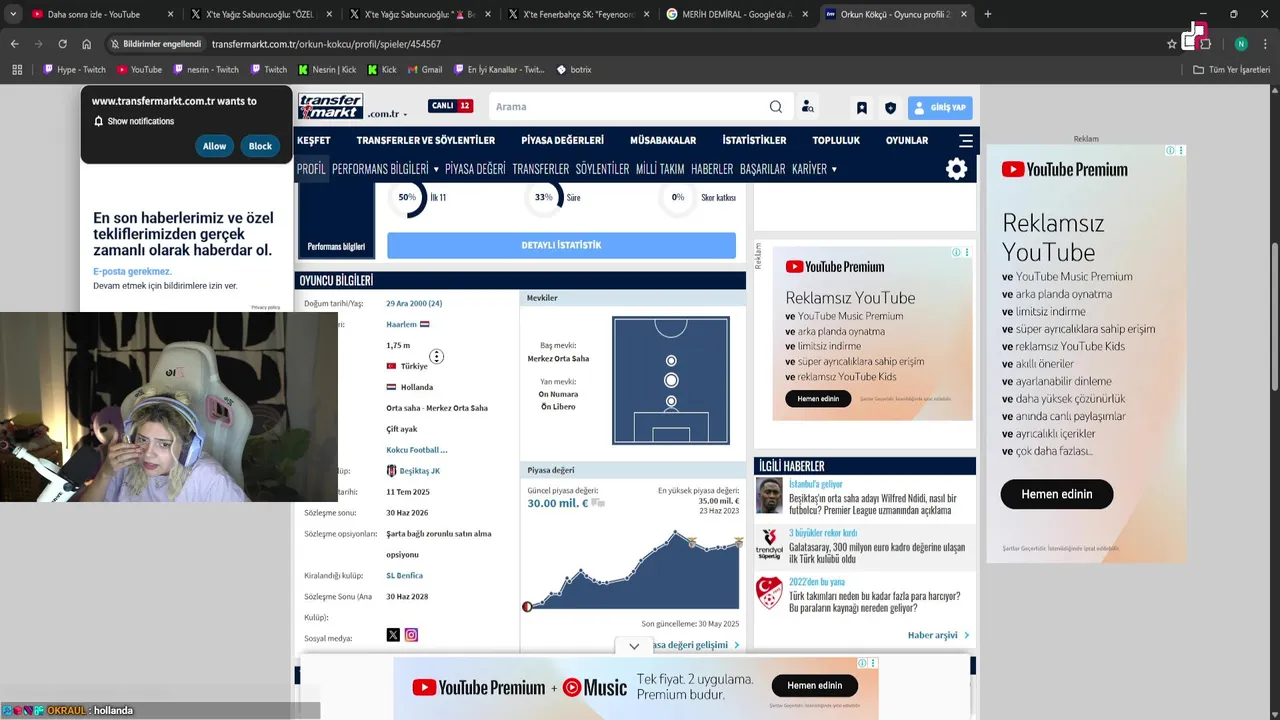Open Galatasaray 300 milyon euro news item
1280x720 pixels.
click(x=877, y=553)
